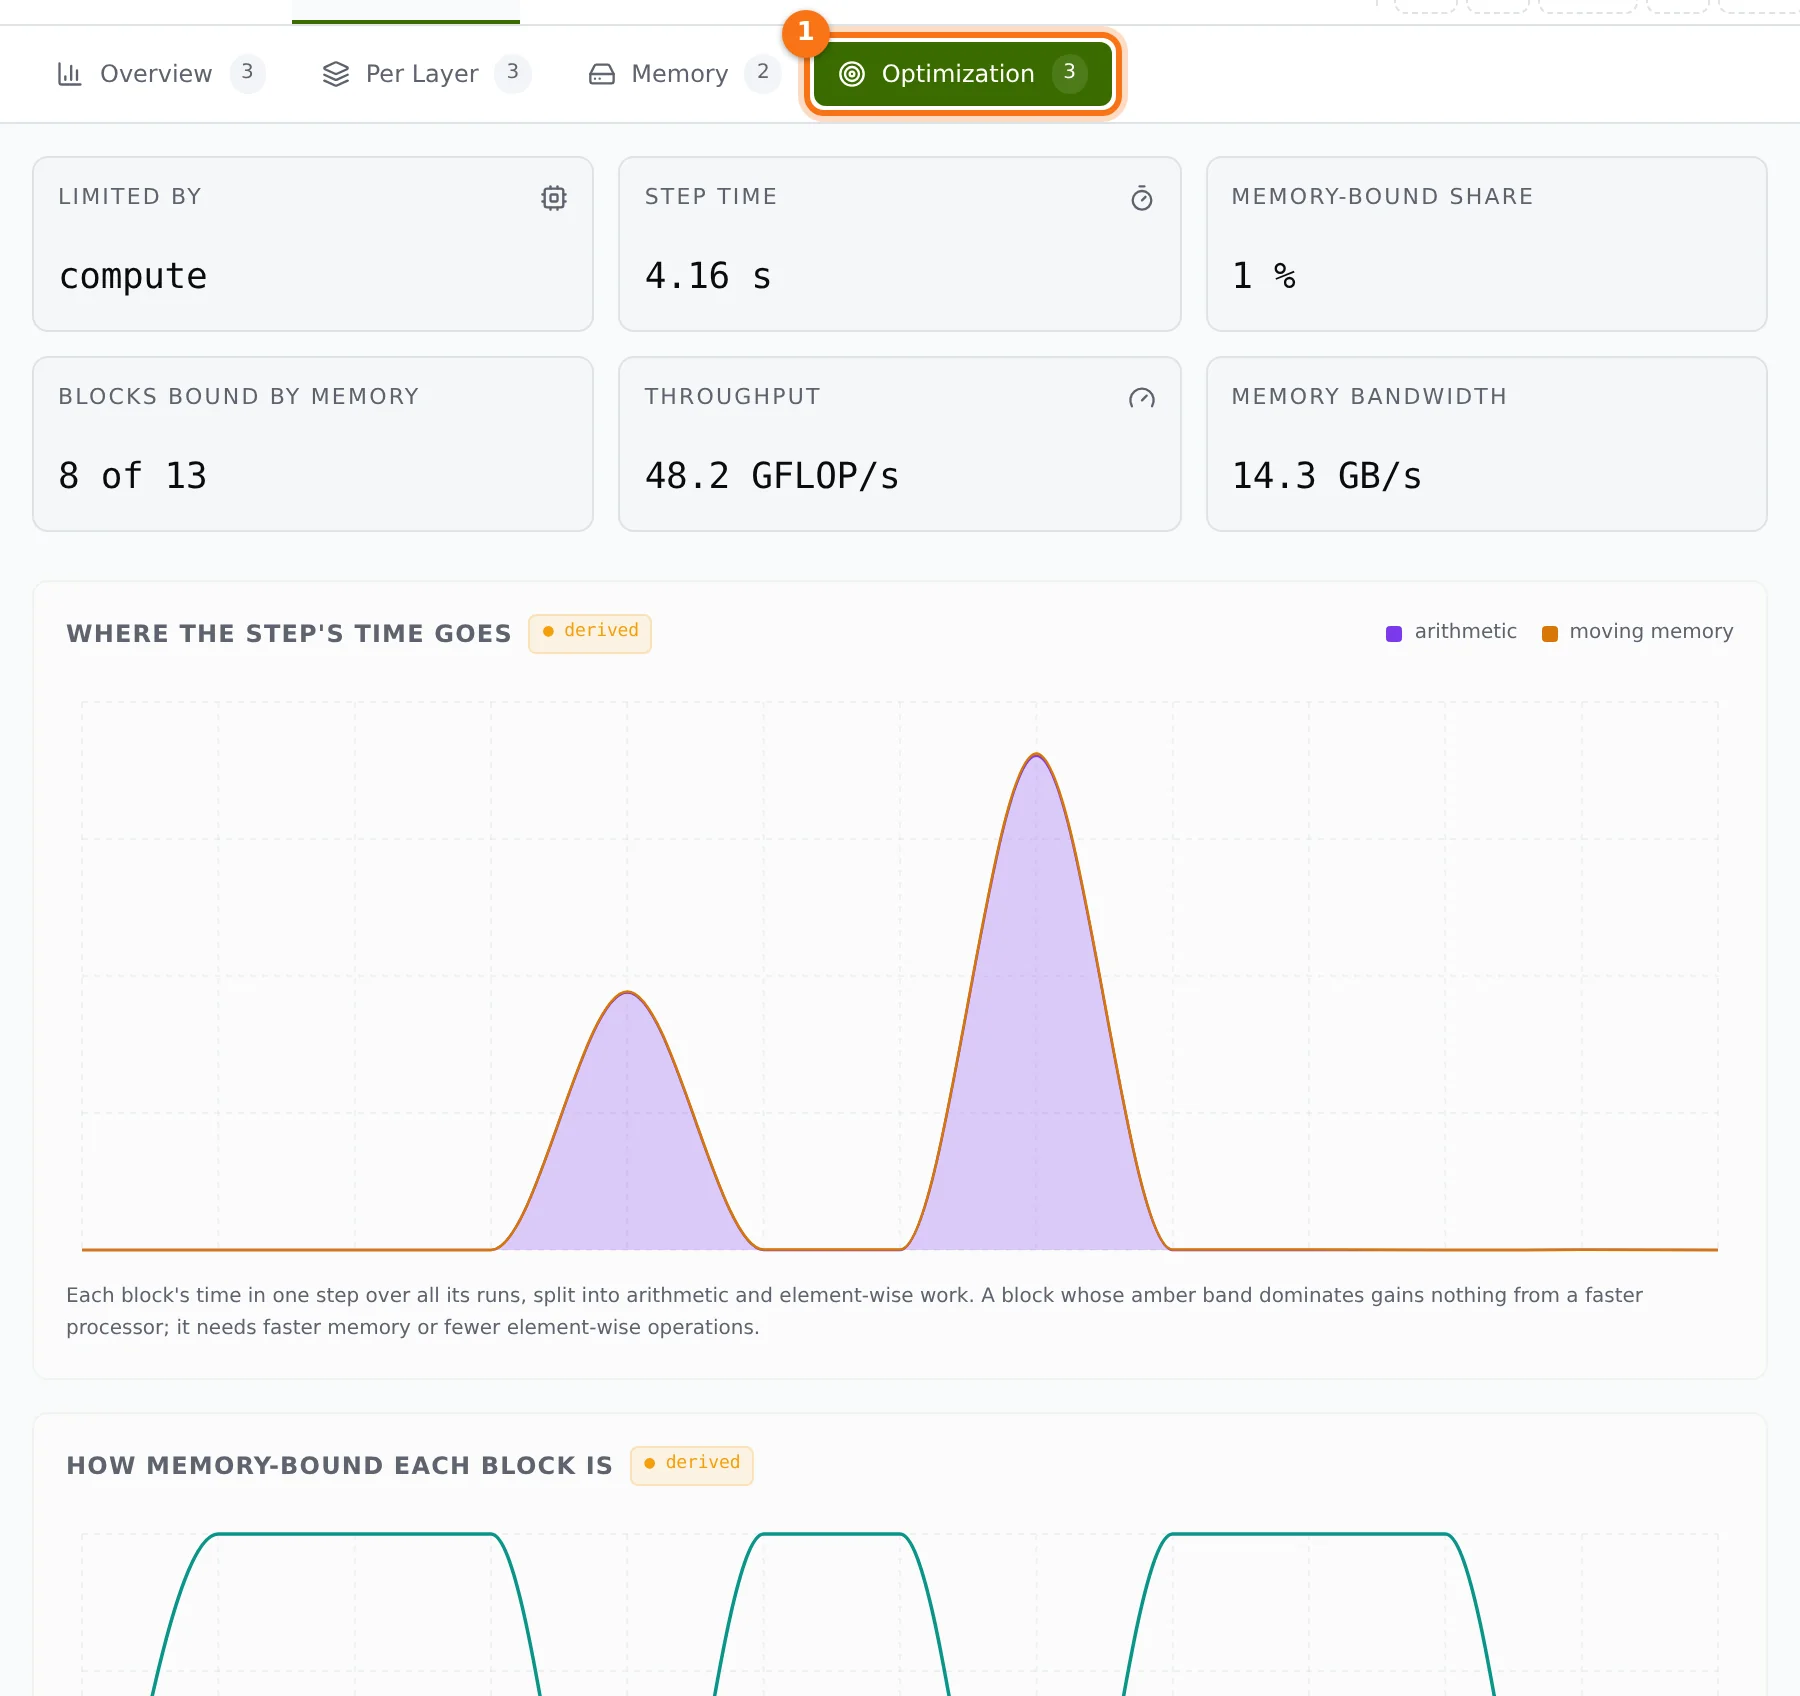The height and width of the screenshot is (1696, 1800).
Task: Click the Per Layer stack icon
Action: [x=336, y=74]
